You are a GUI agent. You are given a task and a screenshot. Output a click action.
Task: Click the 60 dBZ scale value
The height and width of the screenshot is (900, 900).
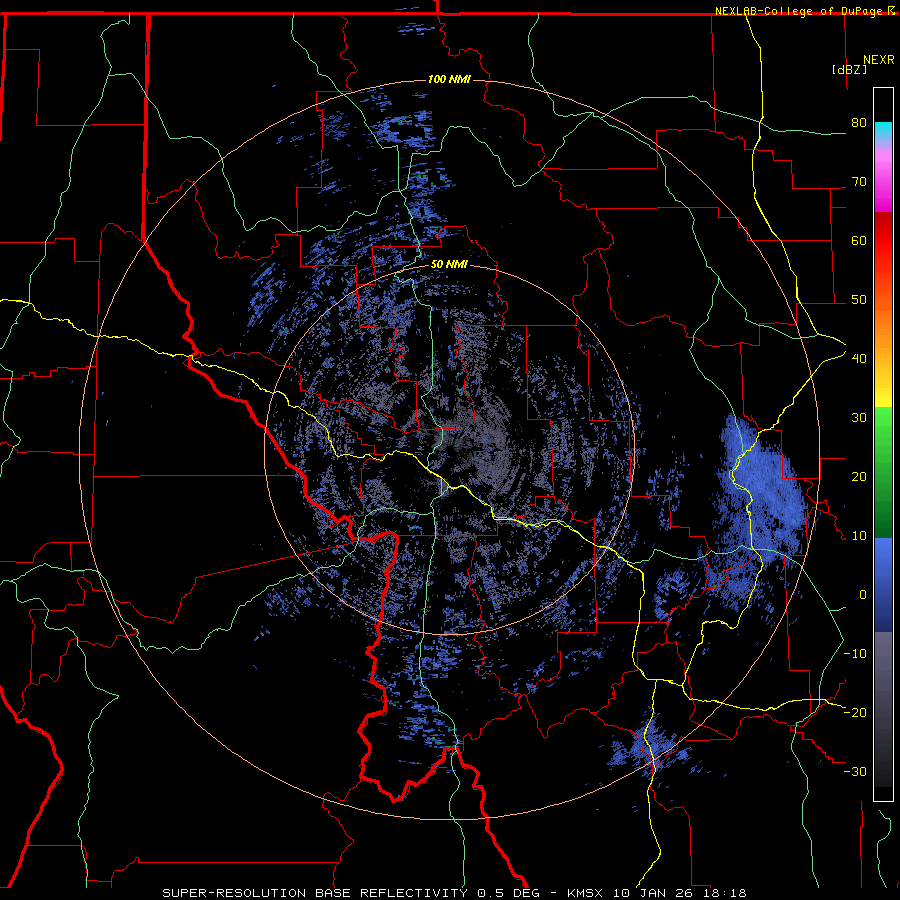coord(859,240)
